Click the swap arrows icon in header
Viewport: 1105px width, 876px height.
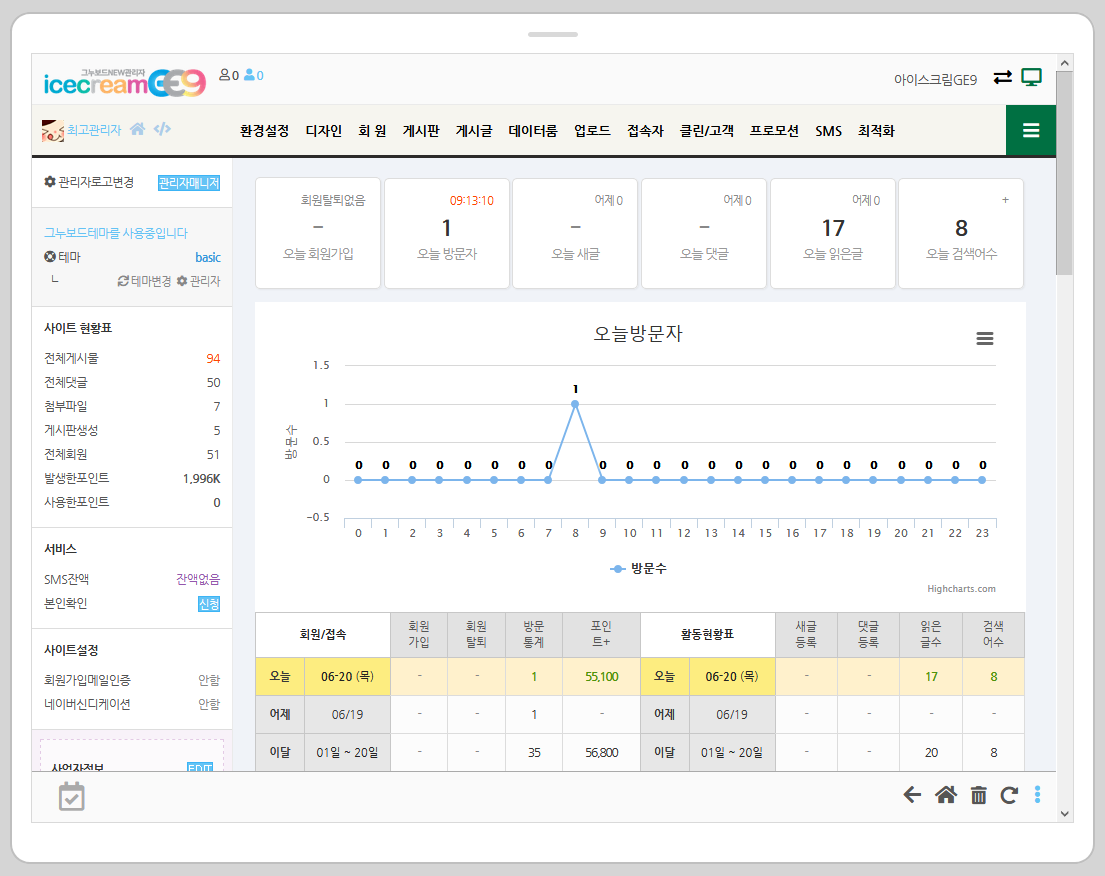(1002, 77)
